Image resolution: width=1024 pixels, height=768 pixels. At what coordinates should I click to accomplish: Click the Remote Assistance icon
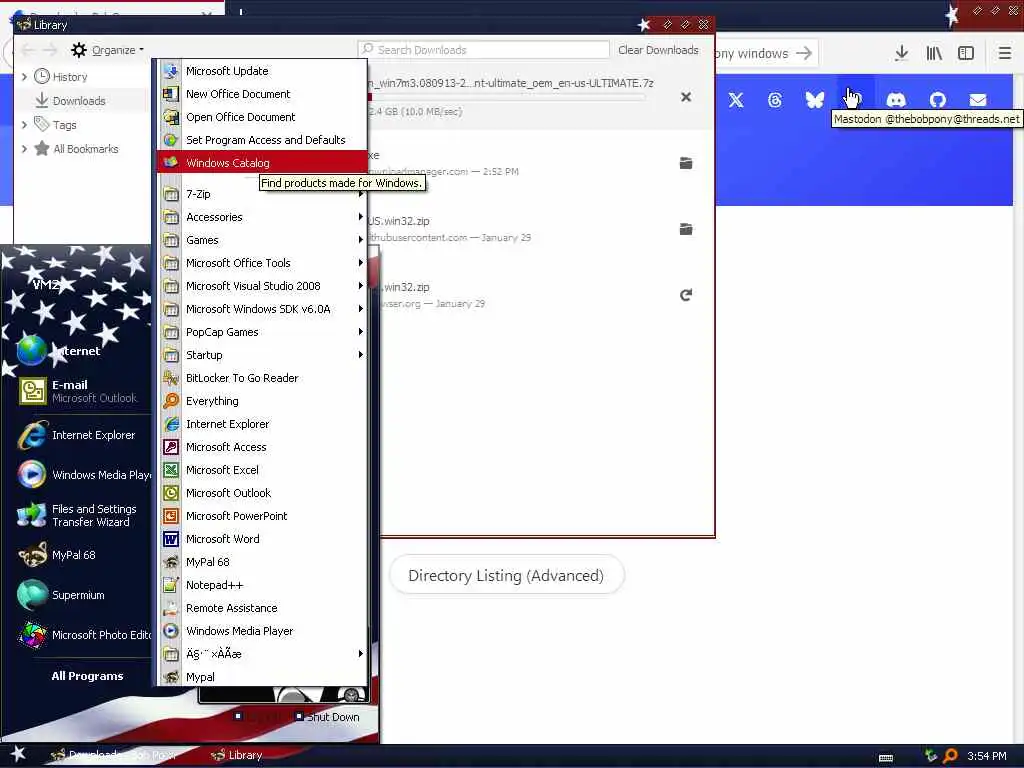point(171,608)
